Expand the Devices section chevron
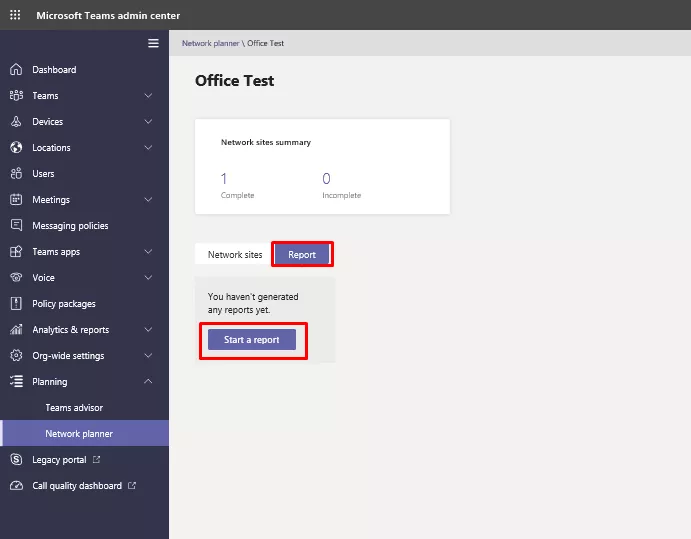The image size is (691, 539). click(148, 122)
